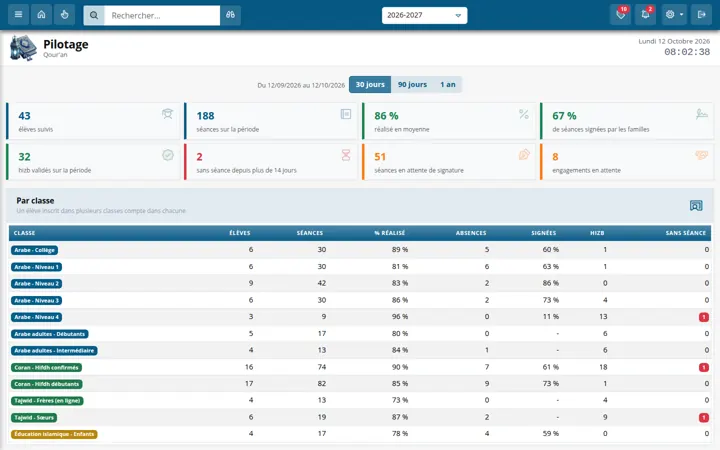The width and height of the screenshot is (720, 450).
Task: Click red sans séance badge for Tajwid - Sœurs
Action: coord(703,417)
